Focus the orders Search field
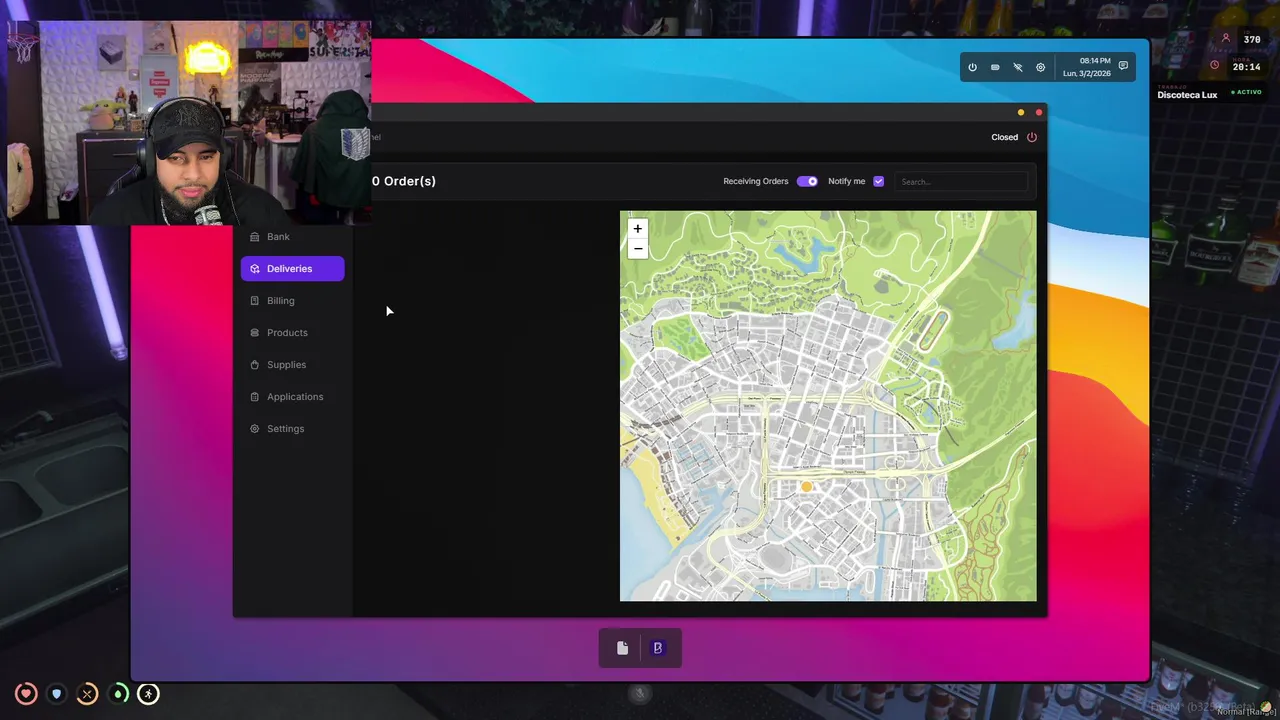The image size is (1280, 720). point(960,181)
